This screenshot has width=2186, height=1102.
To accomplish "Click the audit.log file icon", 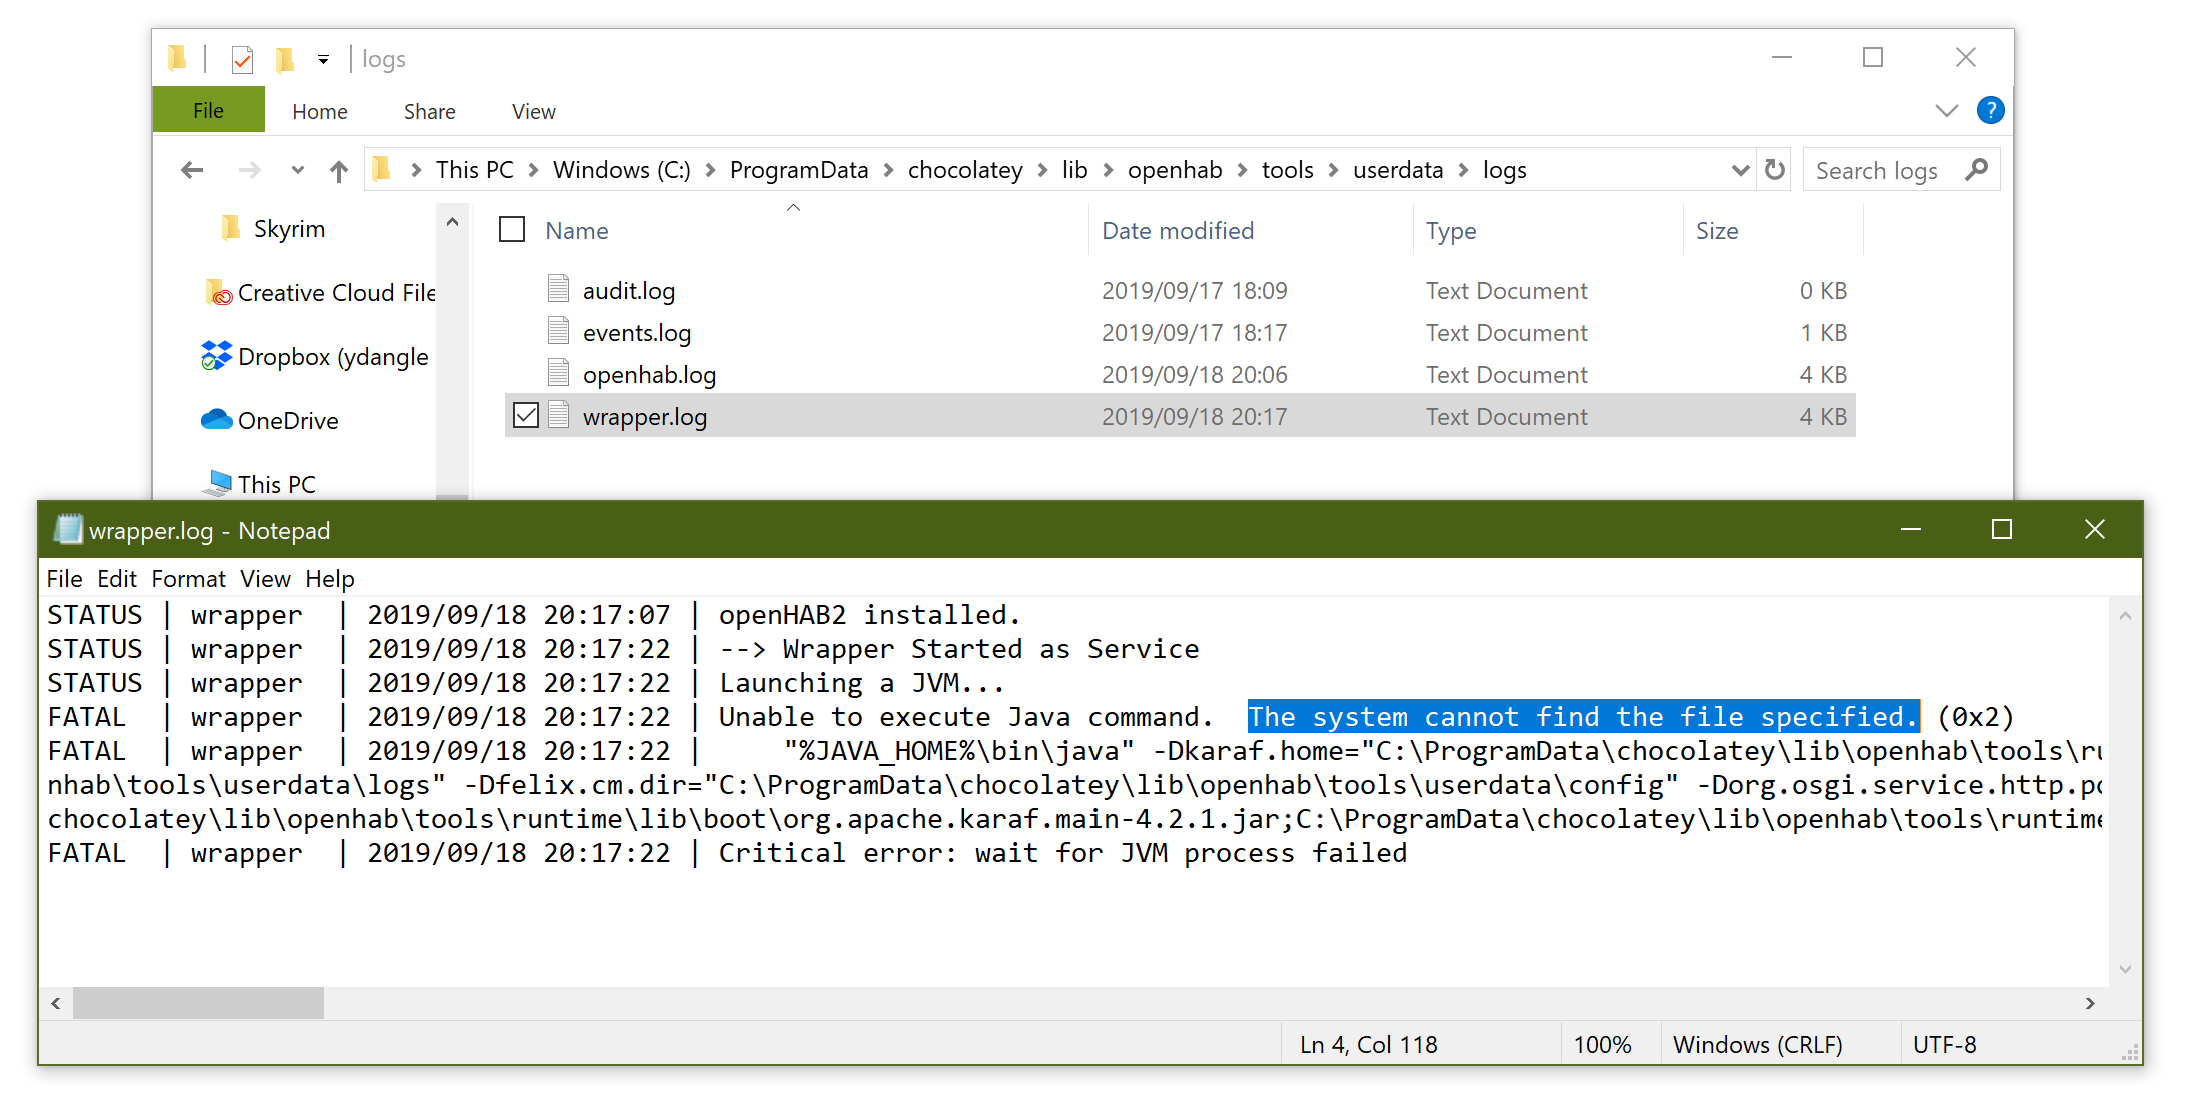I will pyautogui.click(x=559, y=289).
